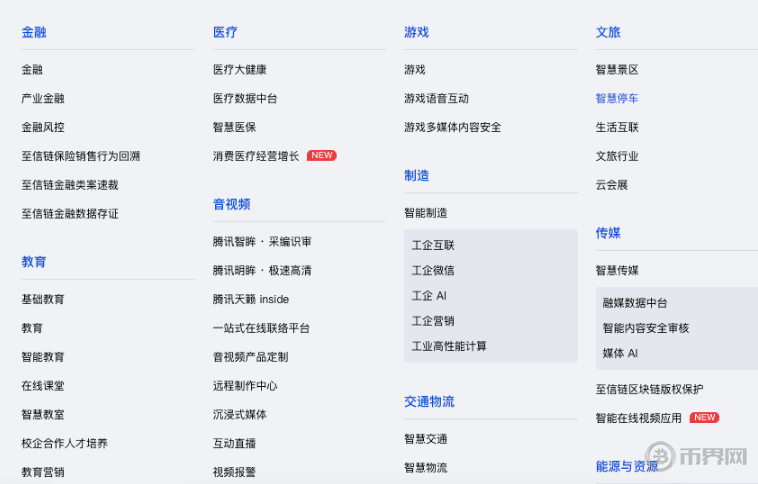Image resolution: width=758 pixels, height=484 pixels.
Task: Open the highlighted 智慧停车 link
Action: (x=617, y=99)
